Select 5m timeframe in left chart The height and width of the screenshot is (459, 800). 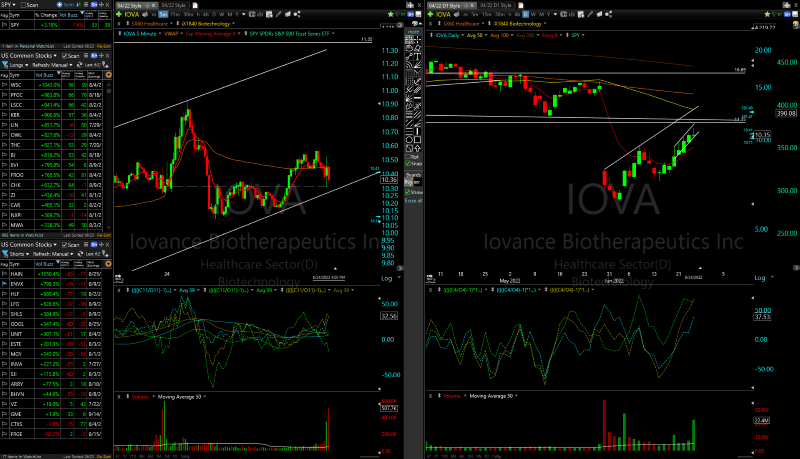pos(163,14)
